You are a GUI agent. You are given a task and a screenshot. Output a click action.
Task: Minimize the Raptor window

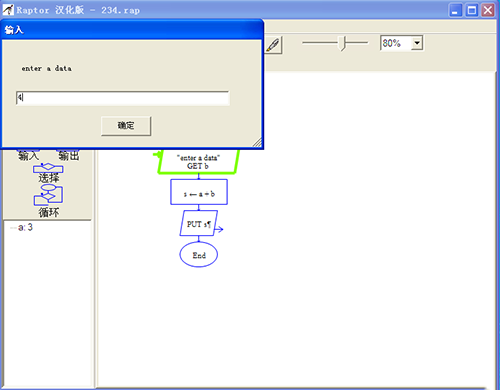click(x=455, y=10)
